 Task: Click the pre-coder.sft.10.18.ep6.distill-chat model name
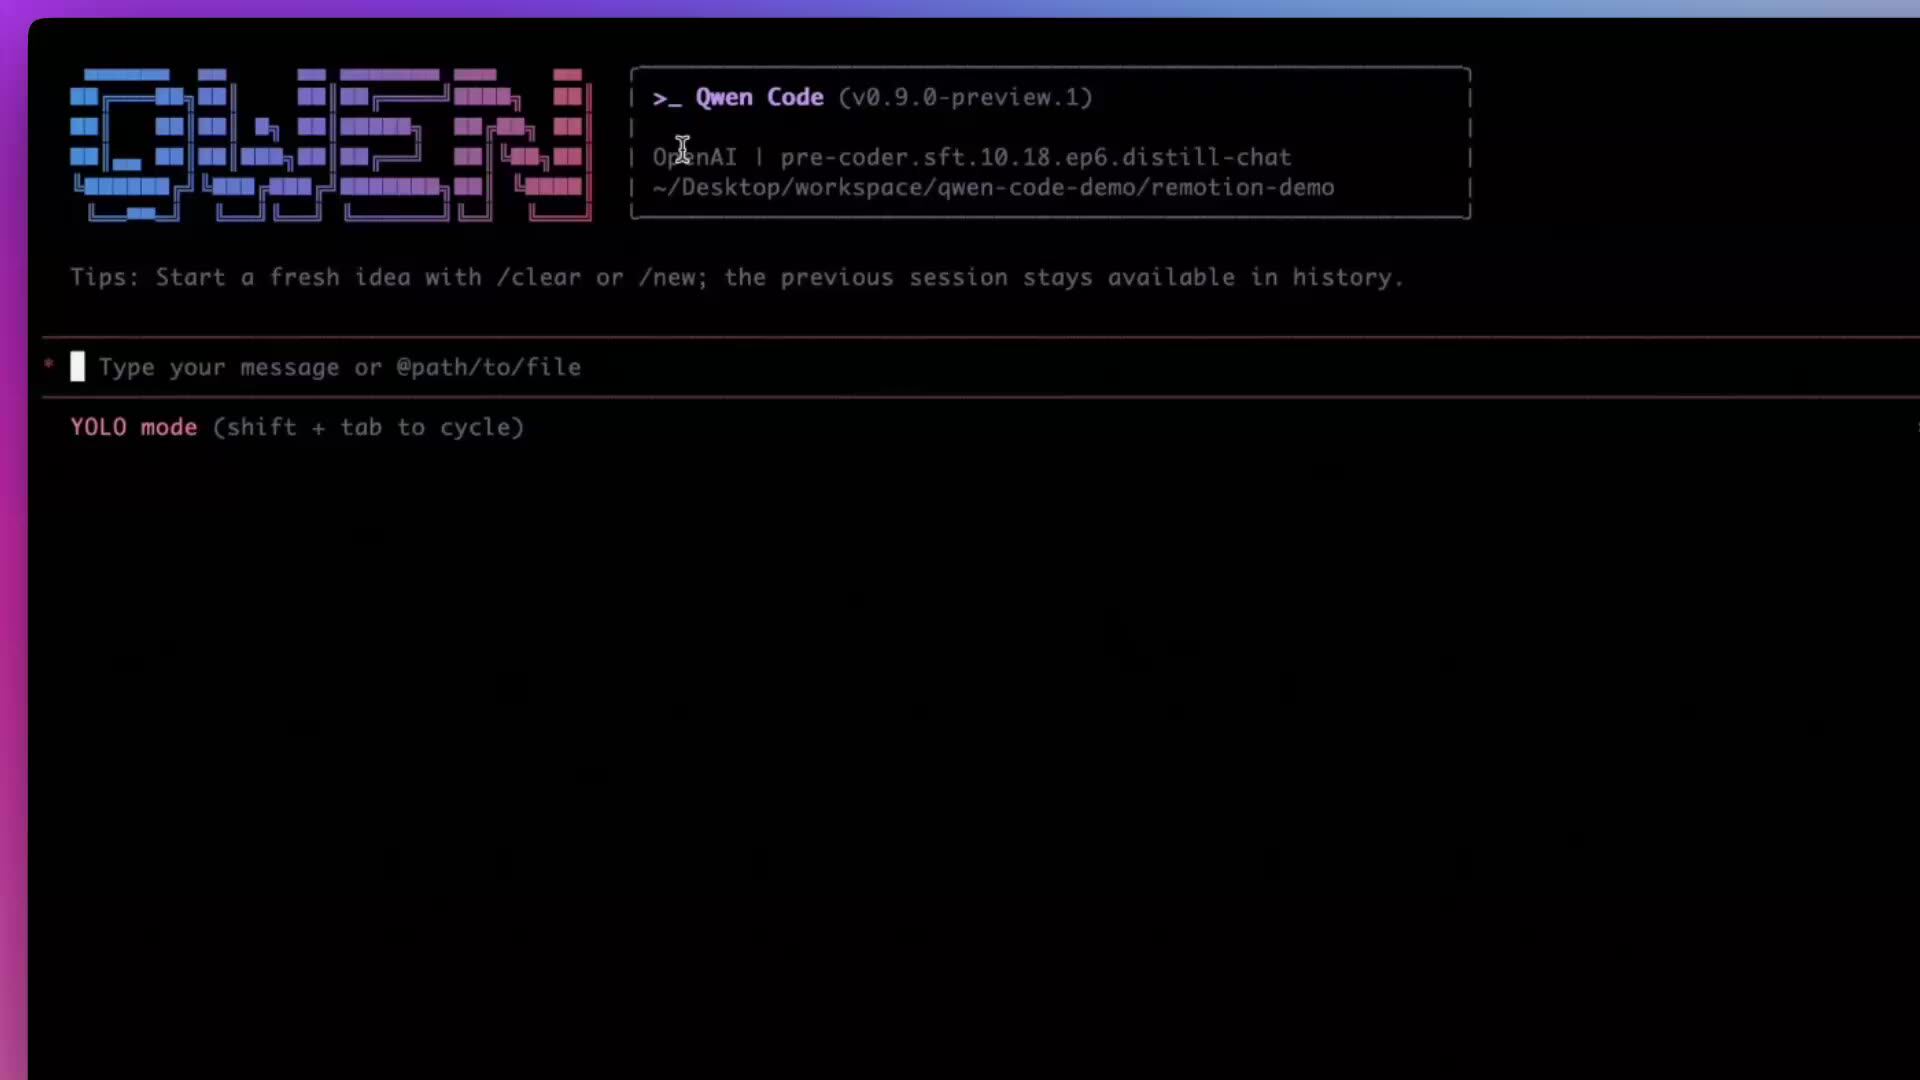coord(1035,157)
